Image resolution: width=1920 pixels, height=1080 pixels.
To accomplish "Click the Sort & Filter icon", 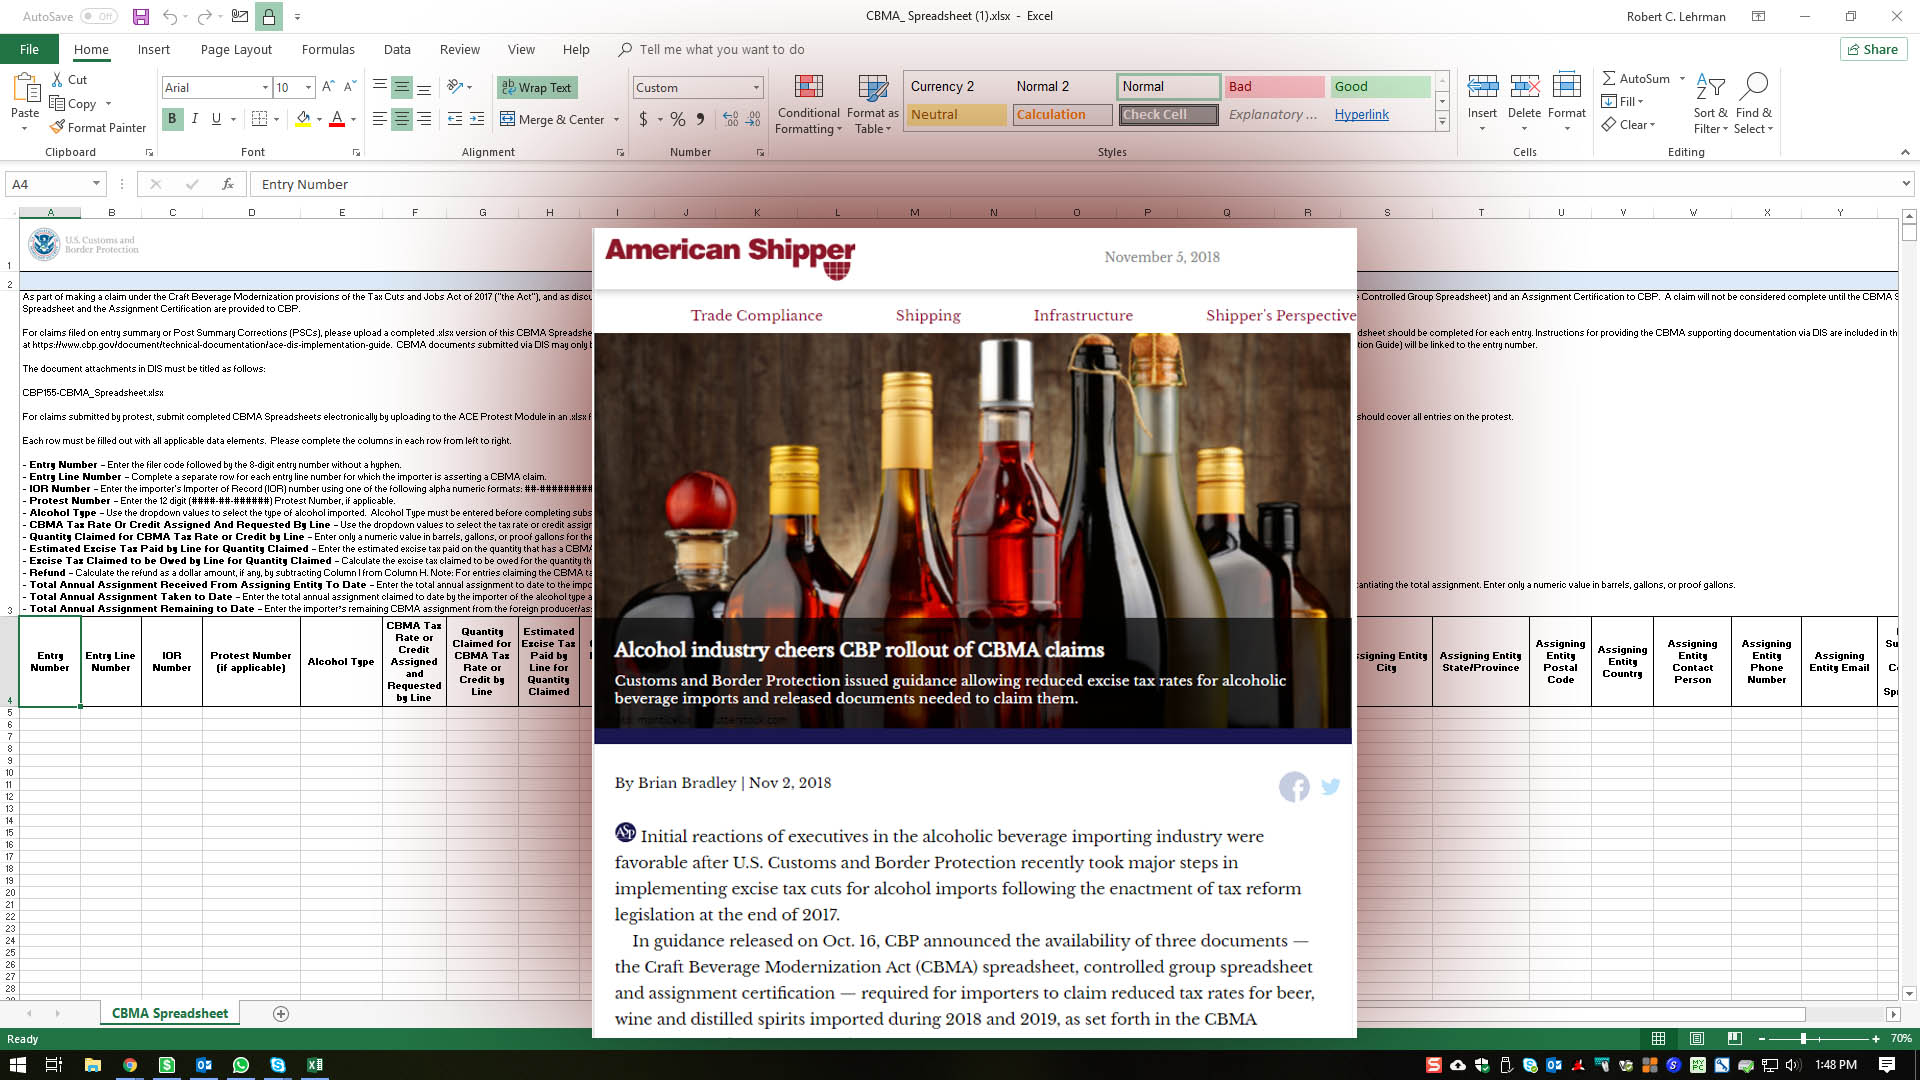I will point(1710,87).
